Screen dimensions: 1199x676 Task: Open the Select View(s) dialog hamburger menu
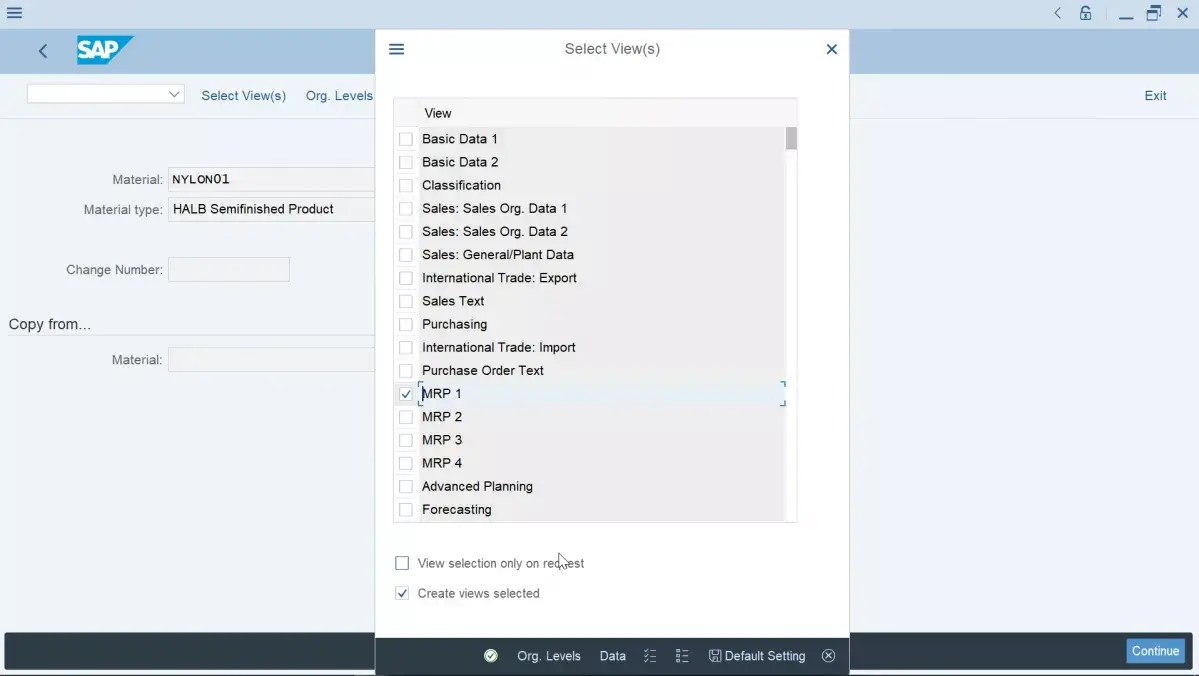[x=396, y=49]
